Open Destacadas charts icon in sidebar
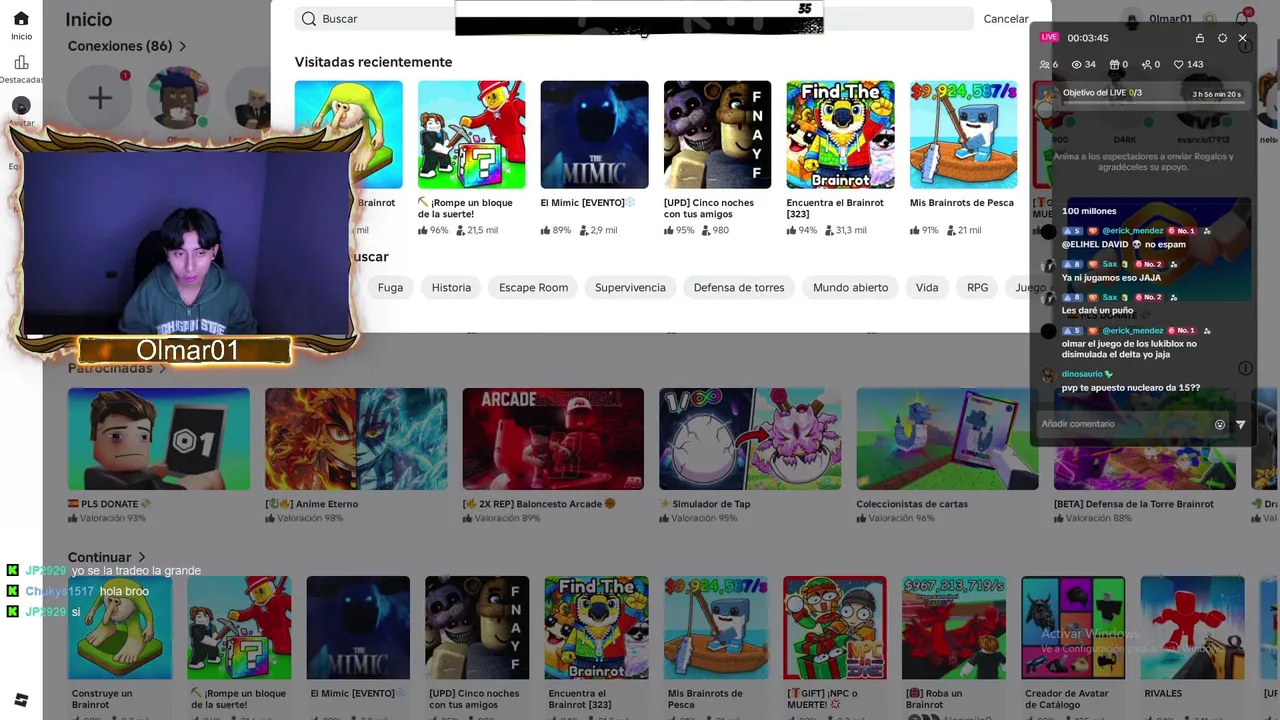Viewport: 1280px width, 720px height. (21, 63)
